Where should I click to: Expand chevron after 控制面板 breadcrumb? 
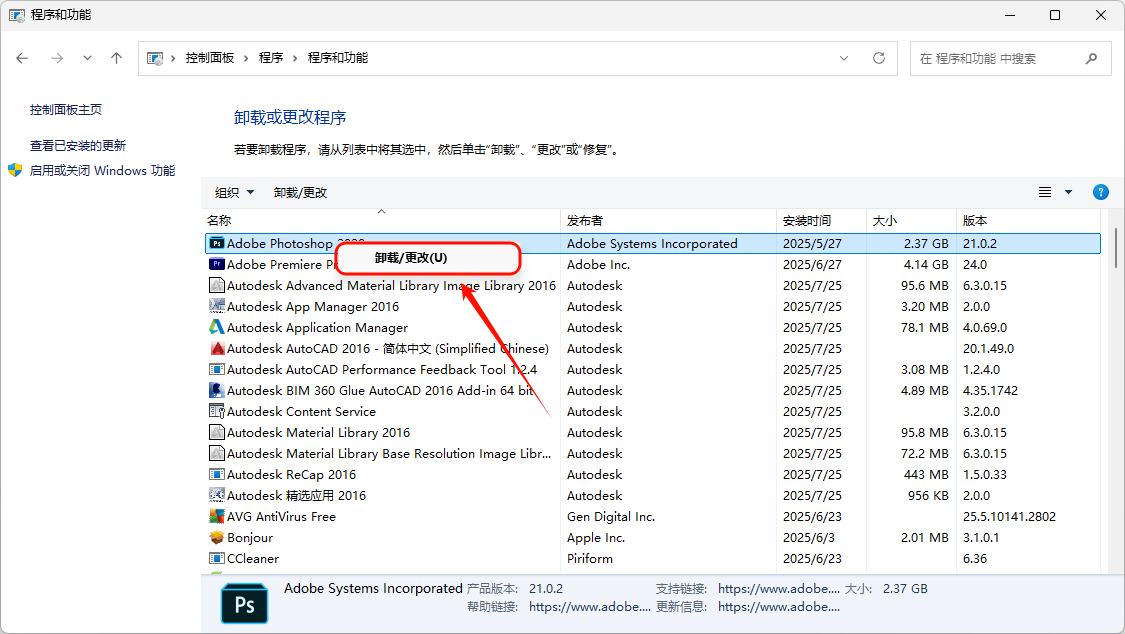pos(246,58)
